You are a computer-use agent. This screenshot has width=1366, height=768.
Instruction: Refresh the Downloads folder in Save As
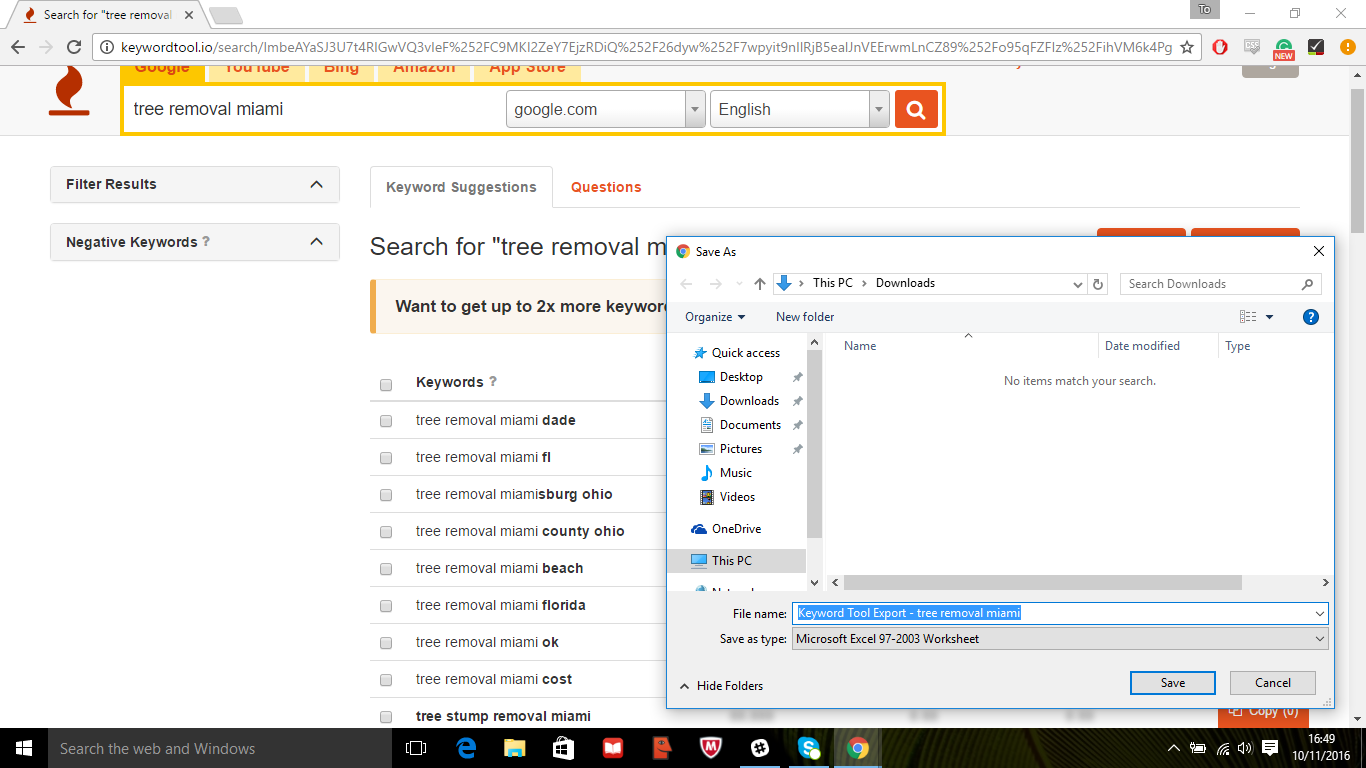coord(1098,284)
